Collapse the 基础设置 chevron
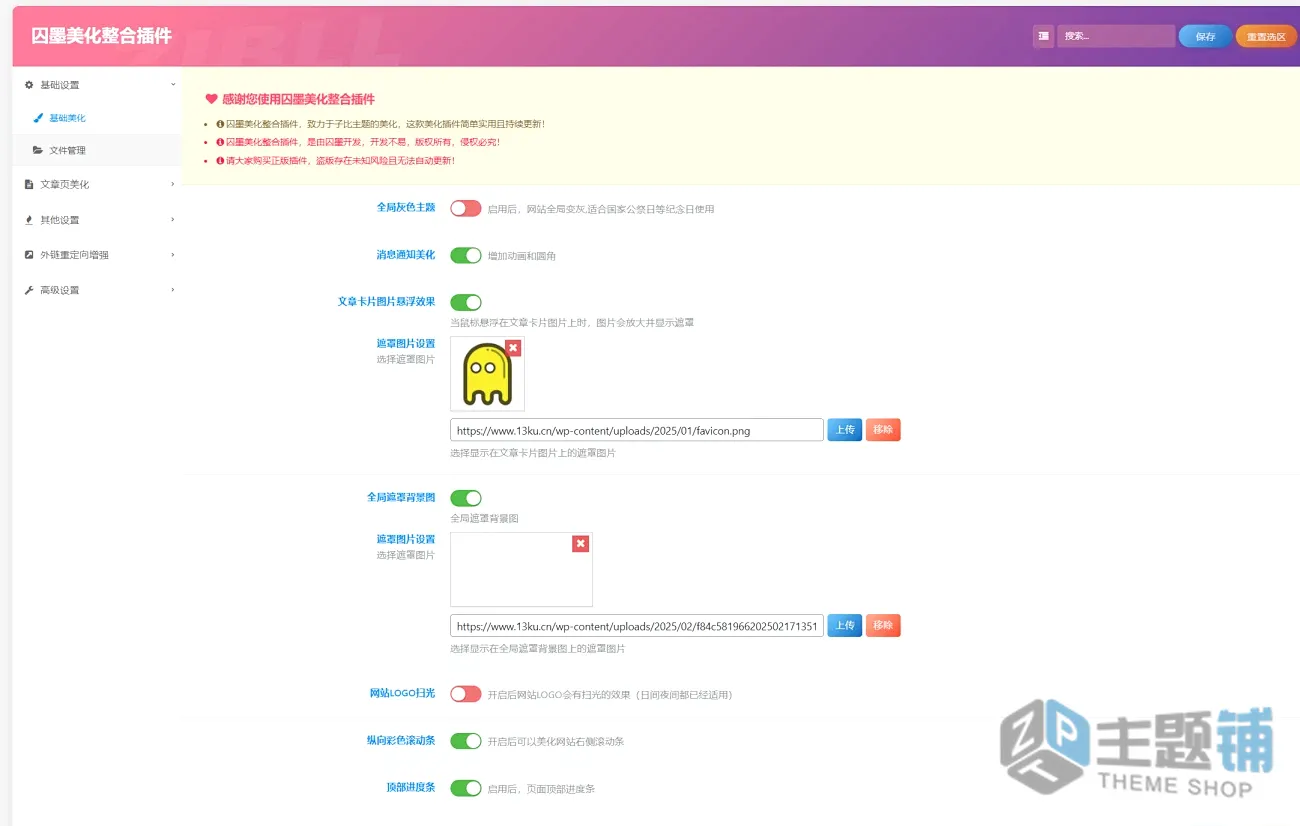The width and height of the screenshot is (1300, 826). tap(173, 85)
